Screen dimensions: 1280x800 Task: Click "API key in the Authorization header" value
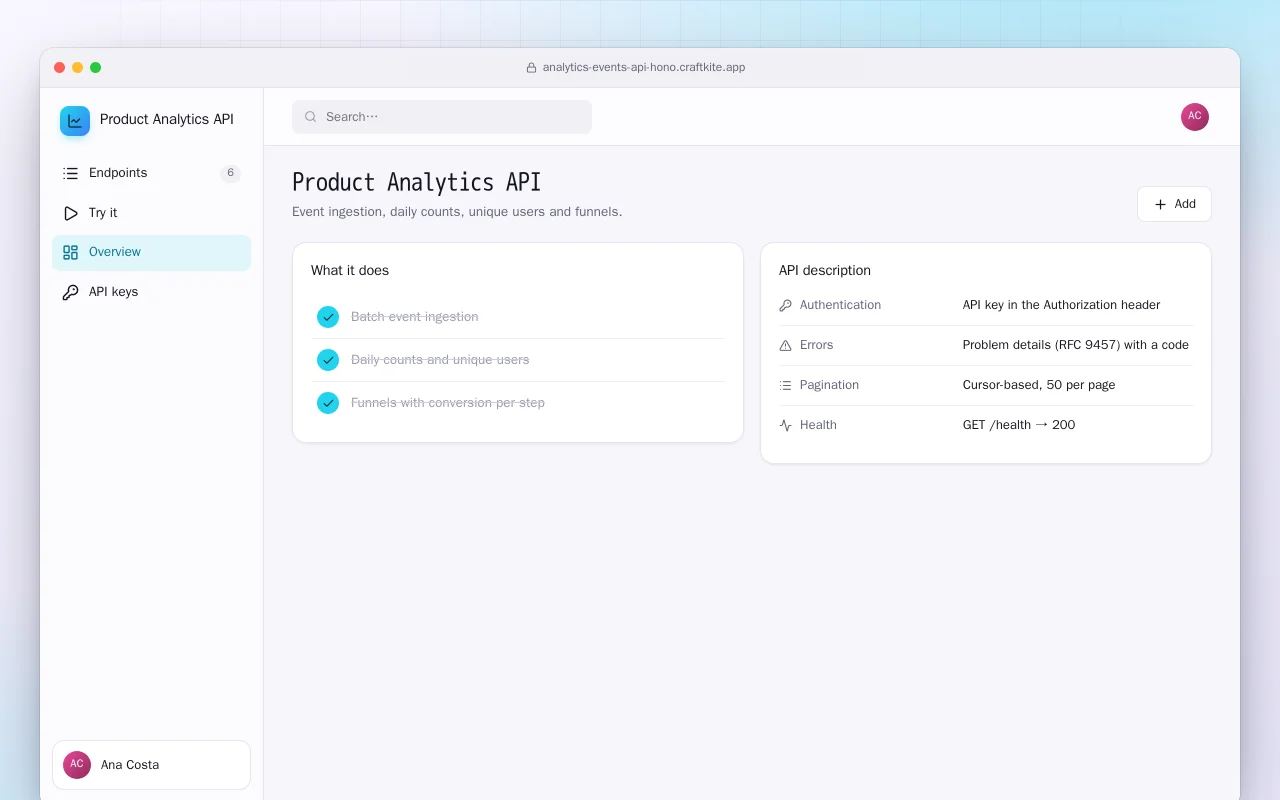click(x=1061, y=305)
